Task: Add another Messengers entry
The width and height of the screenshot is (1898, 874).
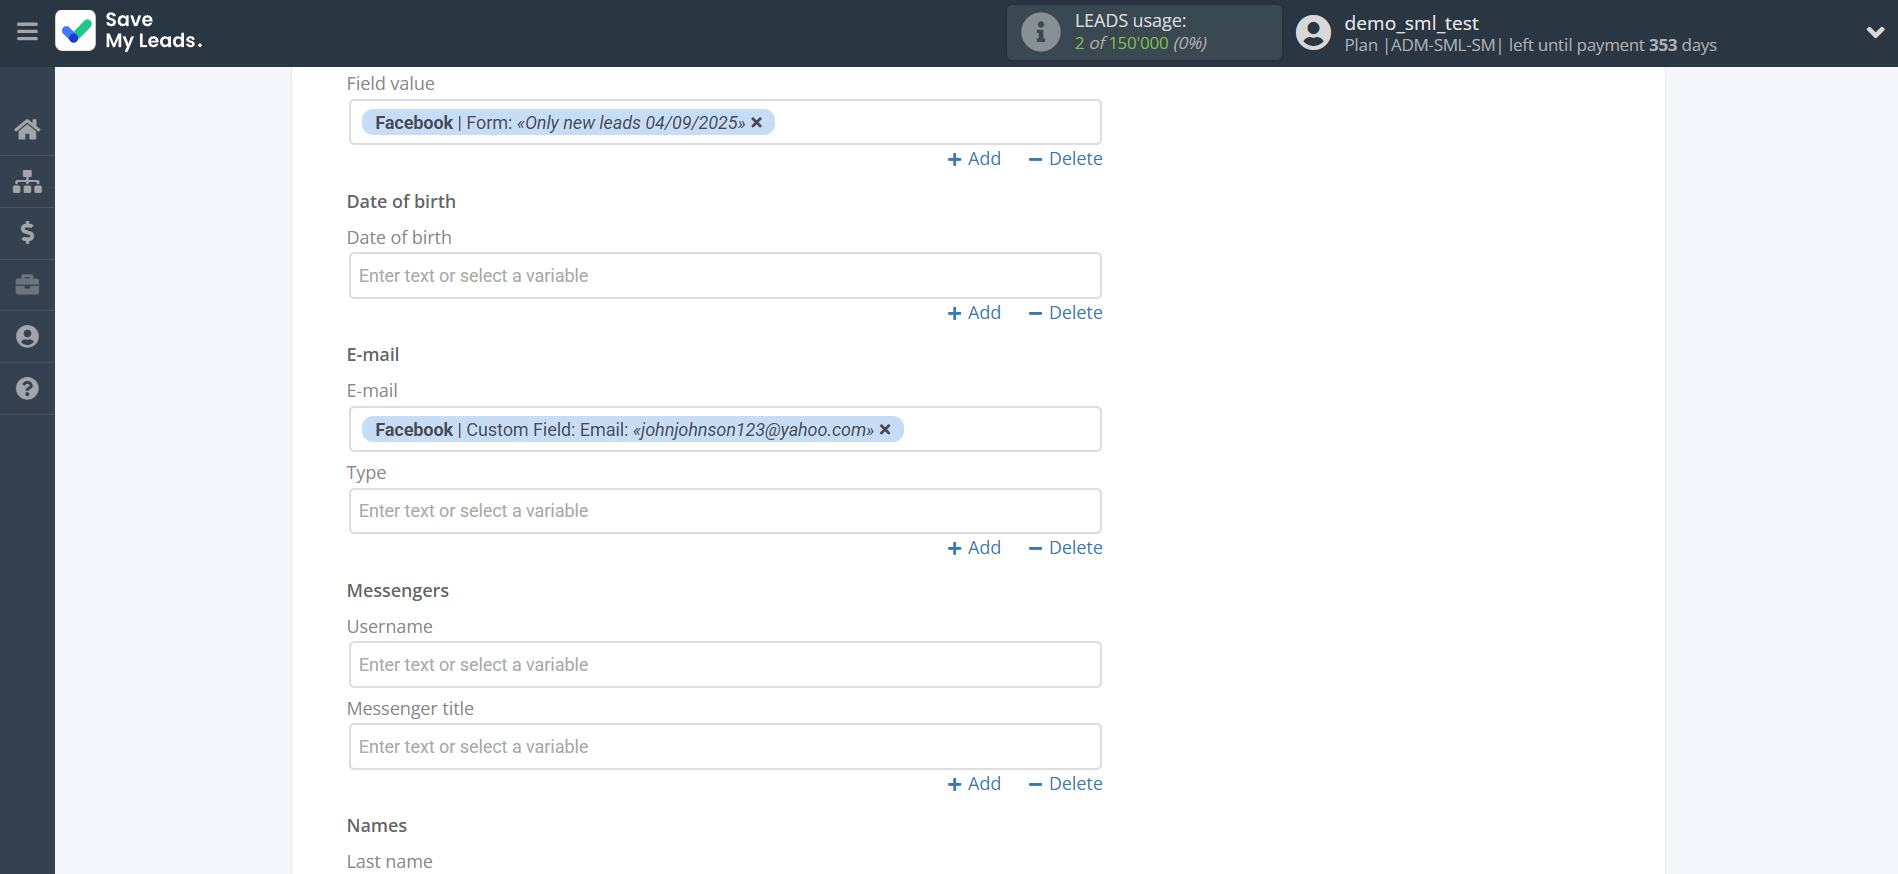Action: (x=974, y=784)
